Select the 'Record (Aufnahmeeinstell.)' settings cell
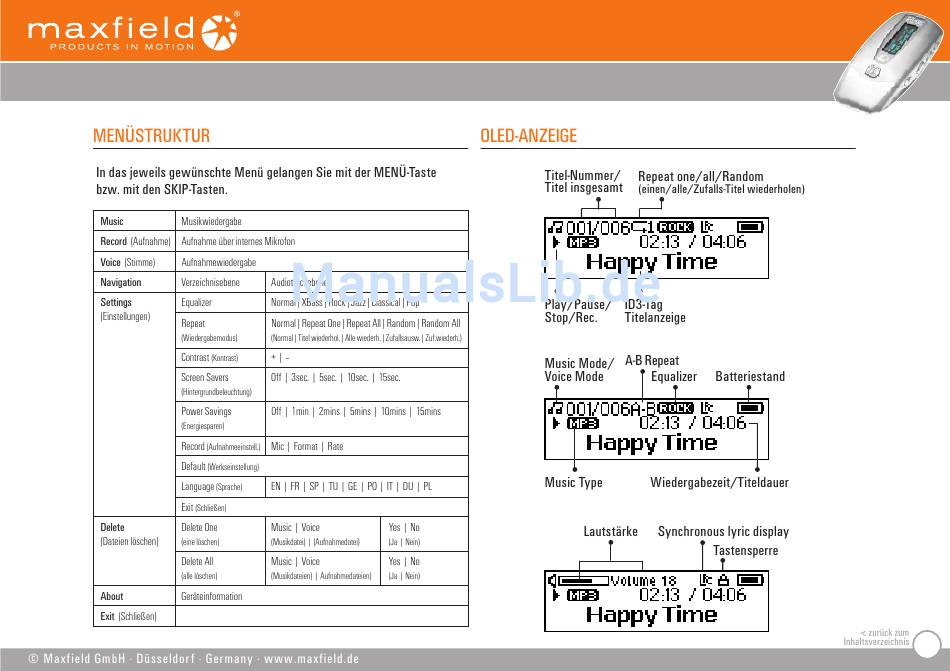Screen dimensions: 950x671 point(221,446)
